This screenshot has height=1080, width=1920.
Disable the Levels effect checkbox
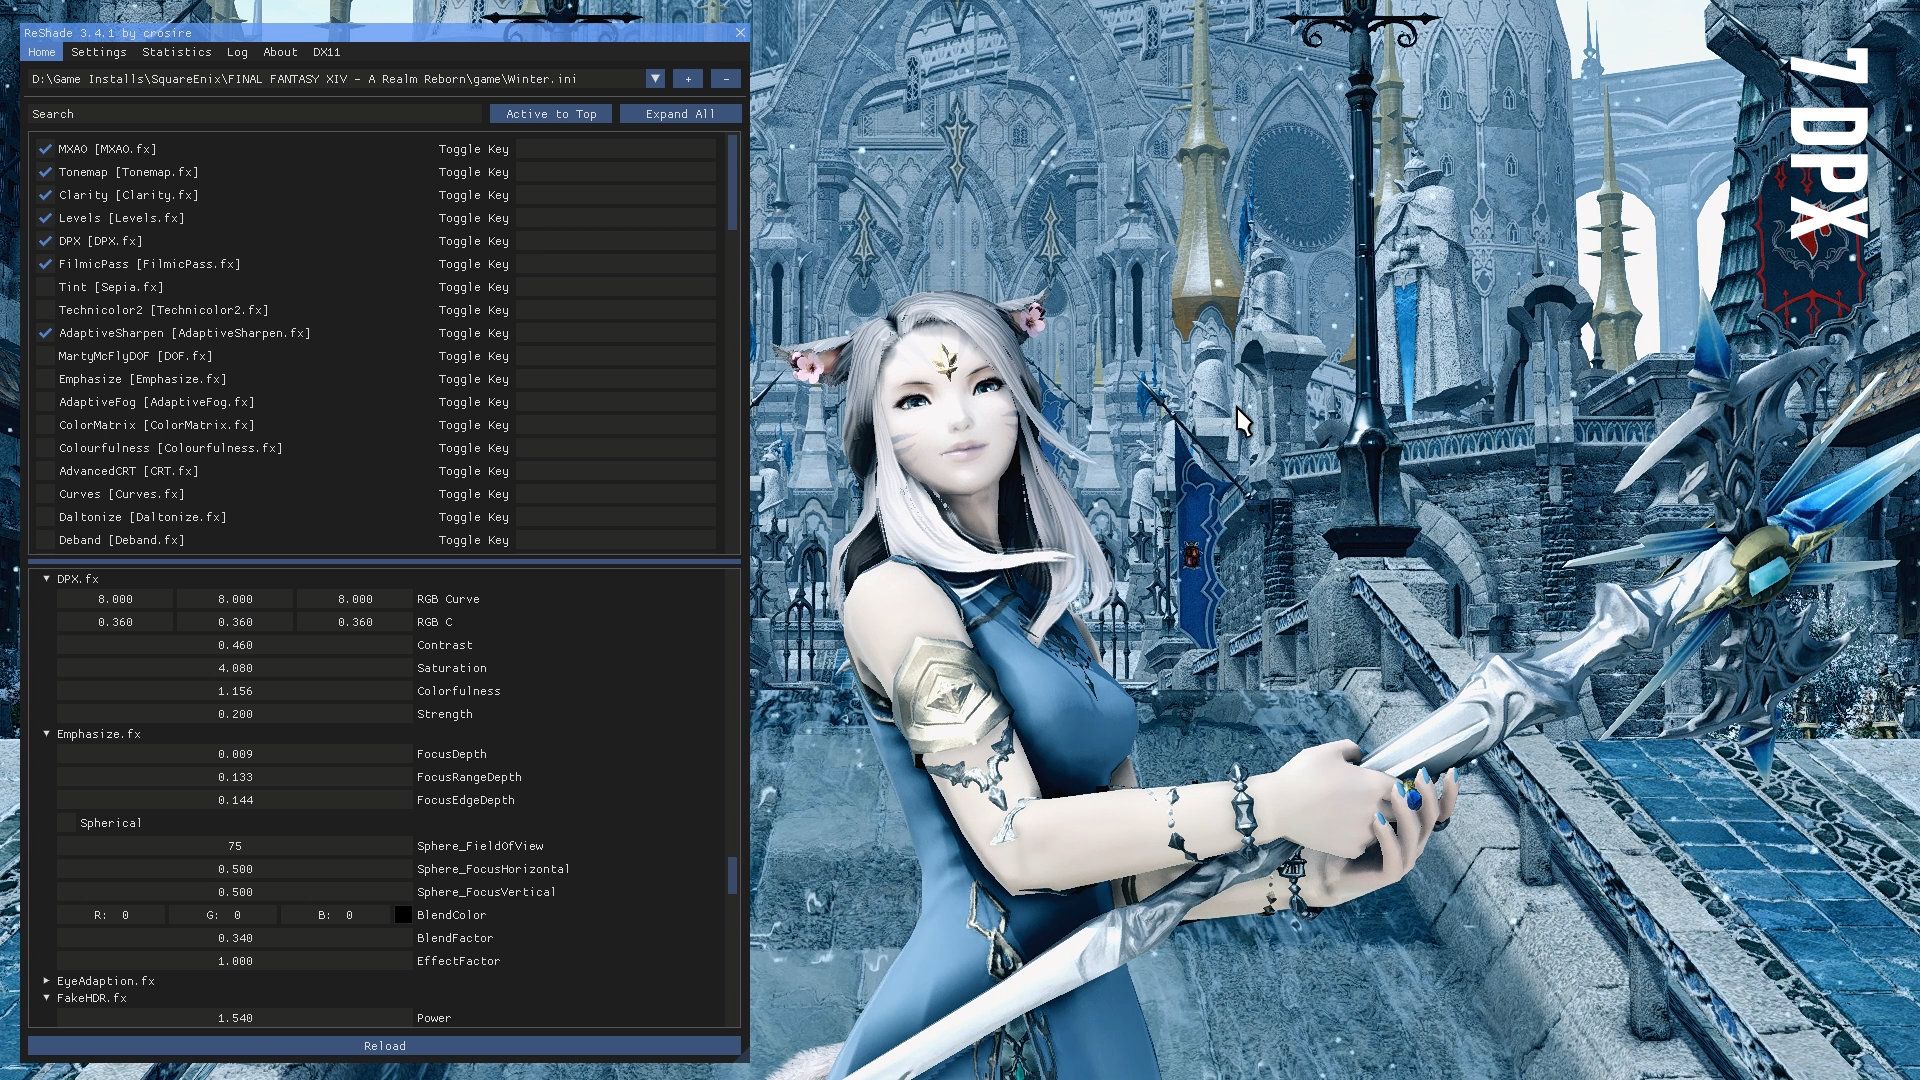pyautogui.click(x=45, y=218)
